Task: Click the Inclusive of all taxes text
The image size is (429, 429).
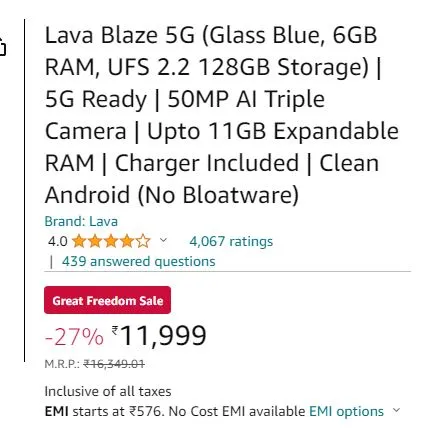Action: (108, 391)
